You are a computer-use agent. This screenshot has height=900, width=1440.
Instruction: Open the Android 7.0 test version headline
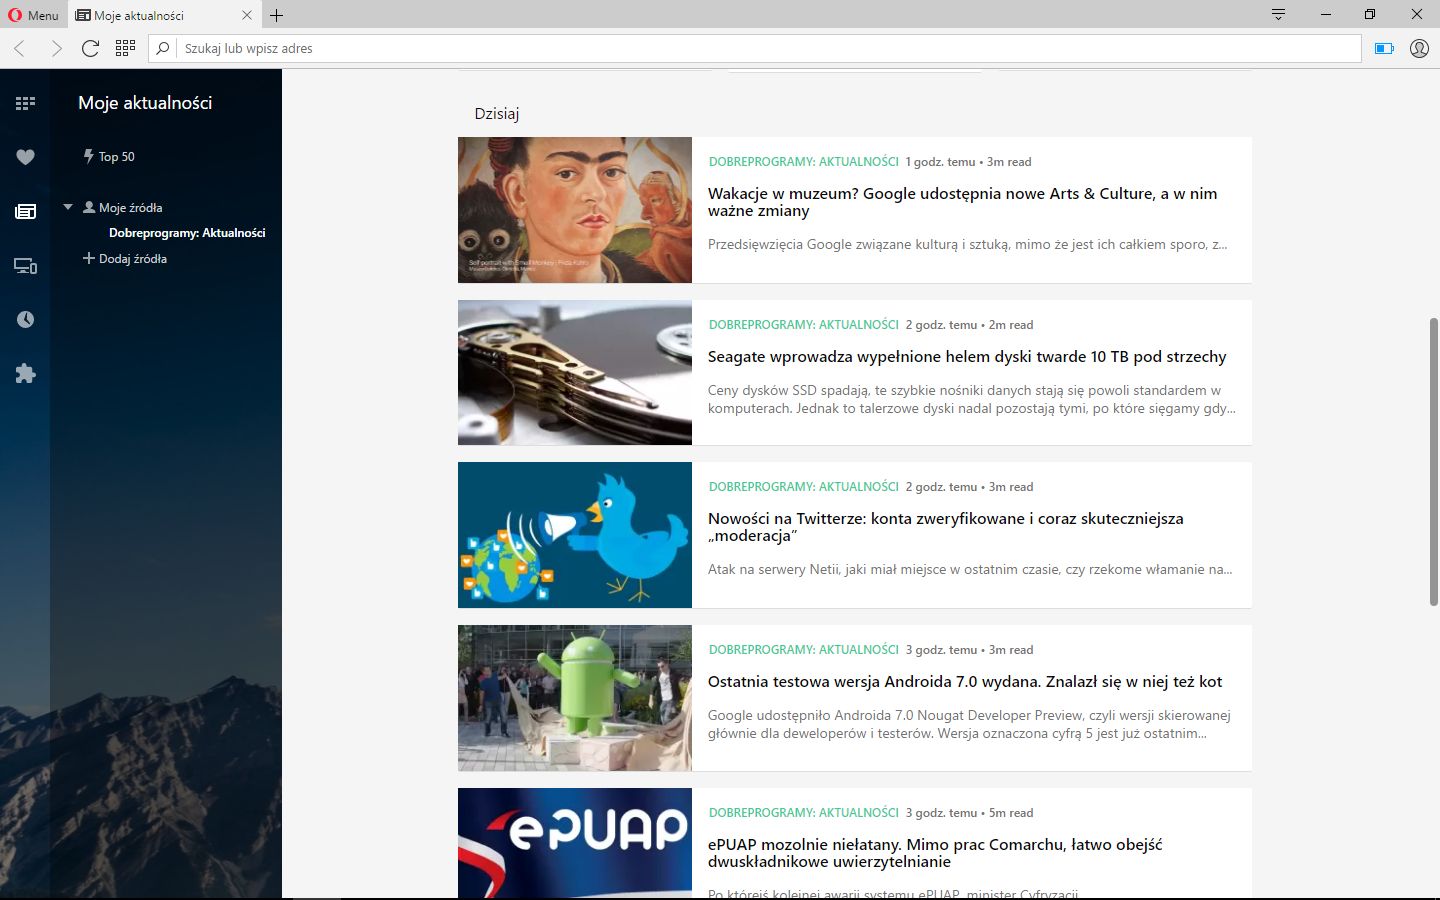(965, 682)
